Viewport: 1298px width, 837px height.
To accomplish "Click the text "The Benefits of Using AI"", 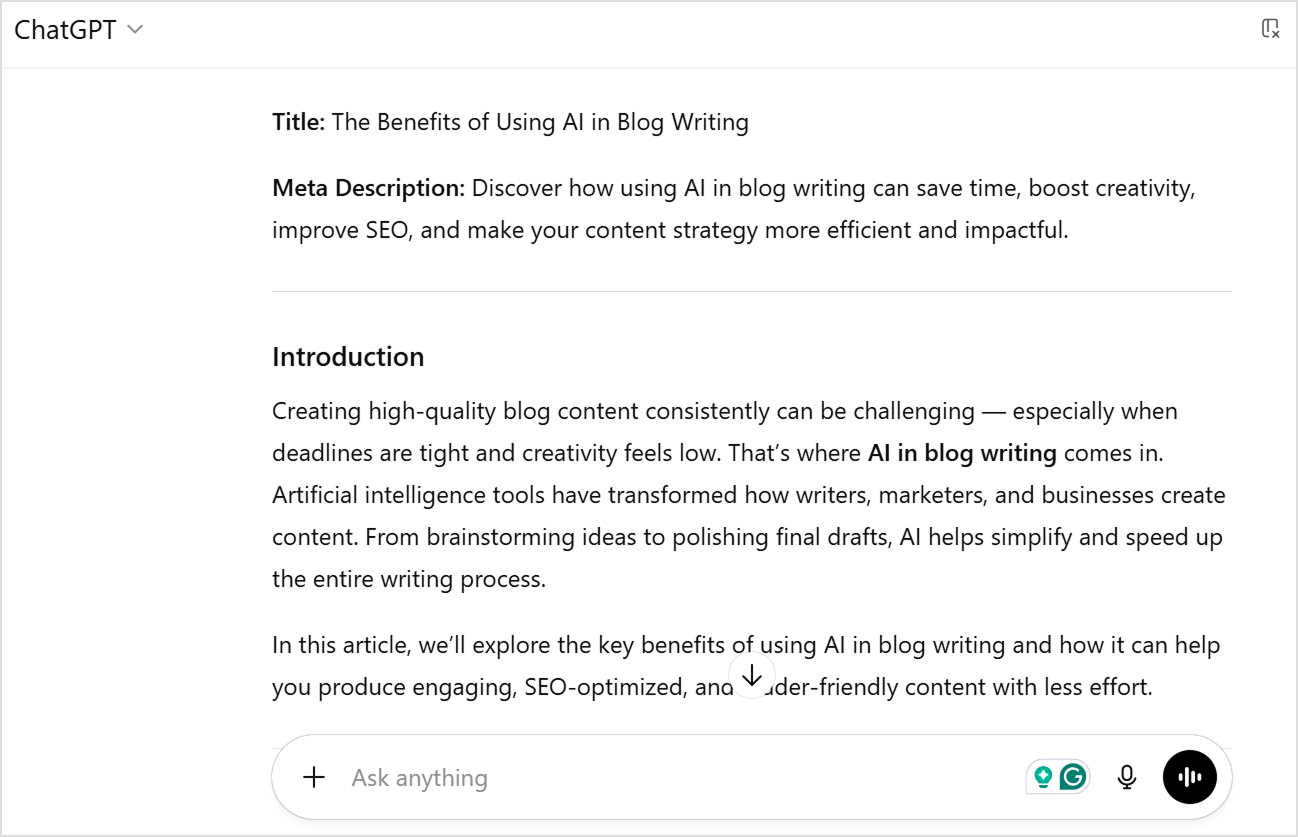I will (x=456, y=122).
